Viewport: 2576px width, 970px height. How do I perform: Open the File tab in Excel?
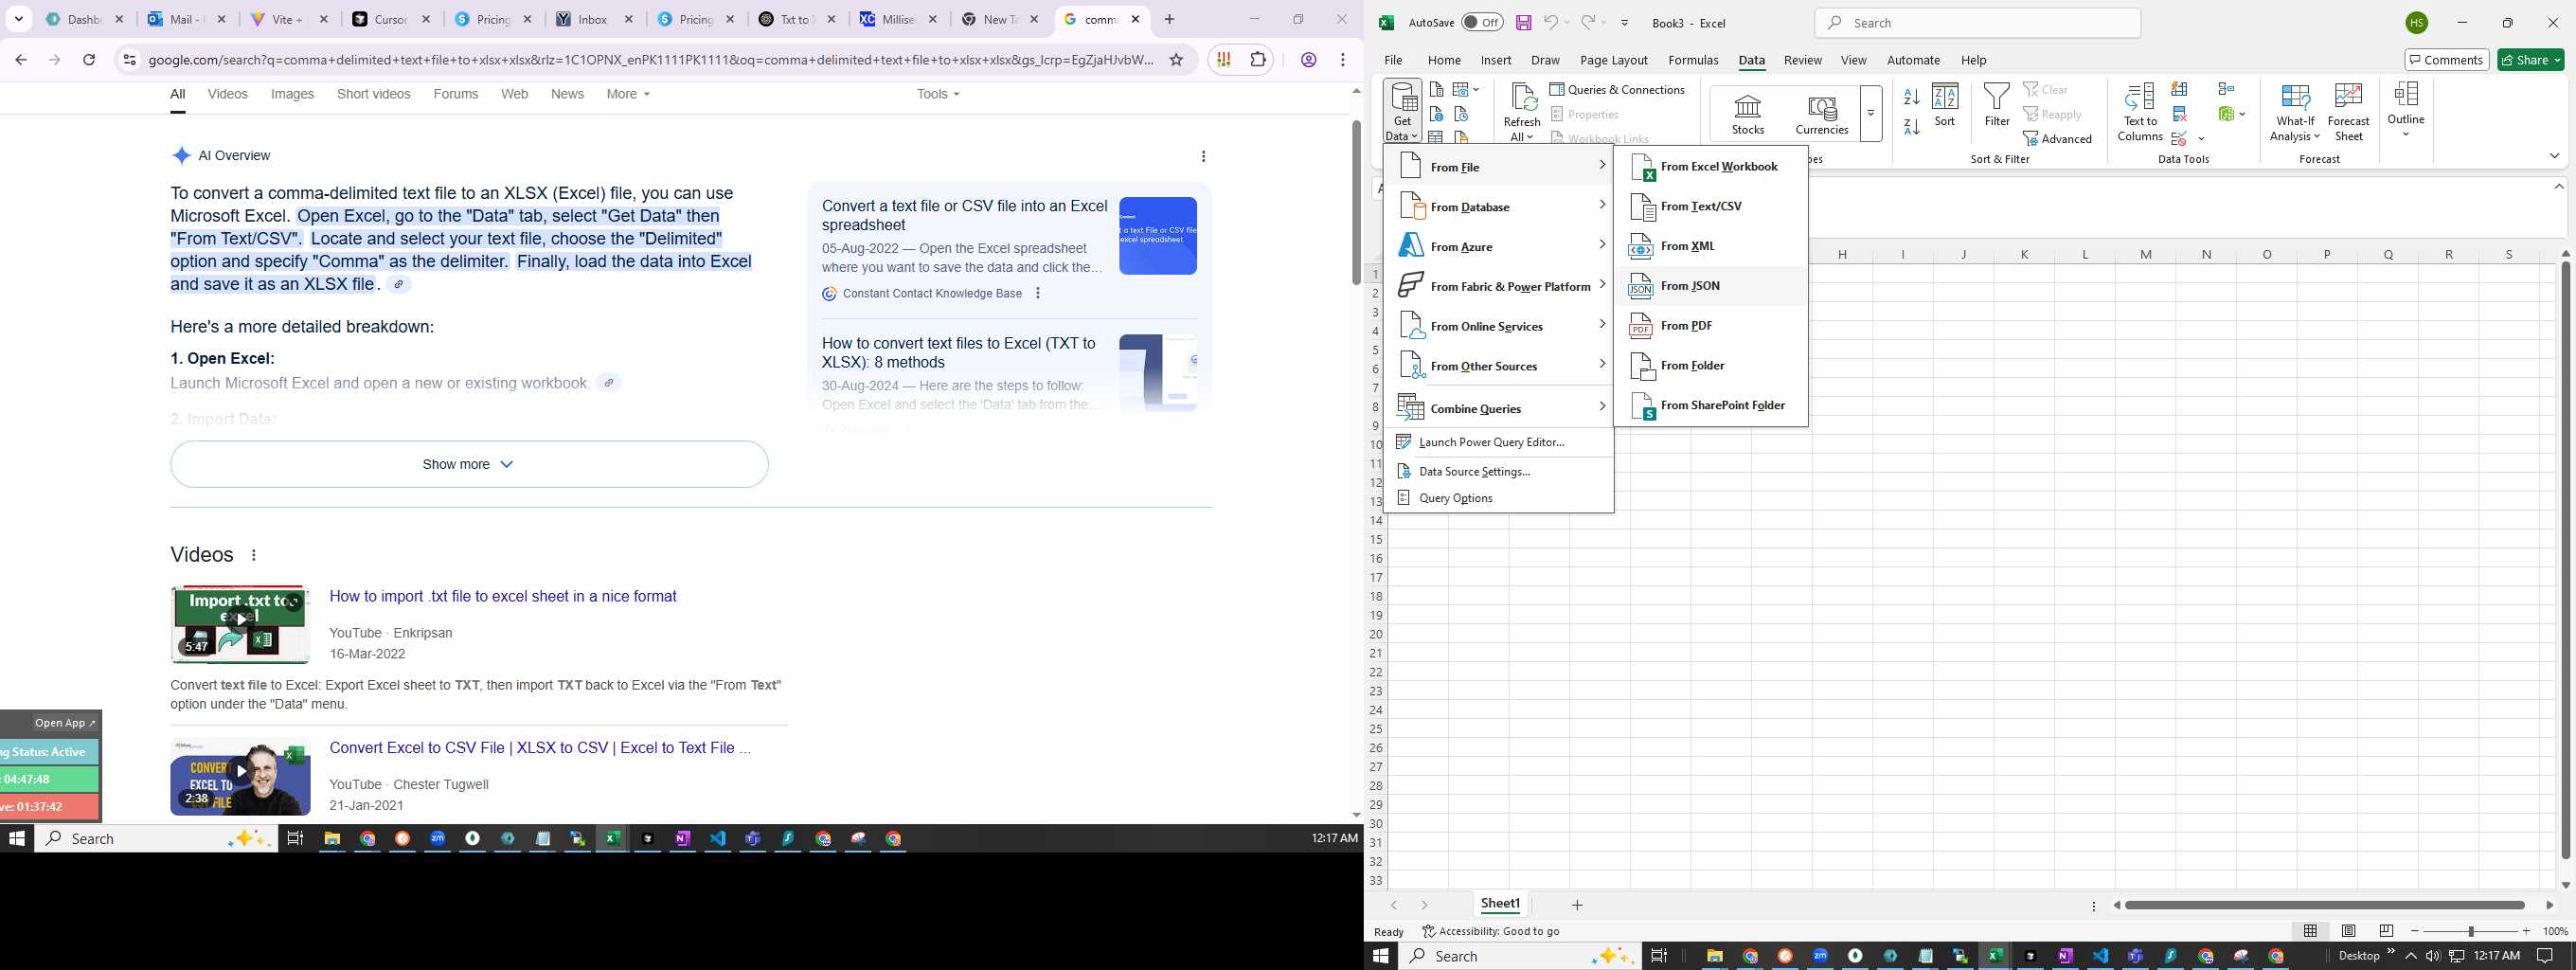[x=1392, y=60]
